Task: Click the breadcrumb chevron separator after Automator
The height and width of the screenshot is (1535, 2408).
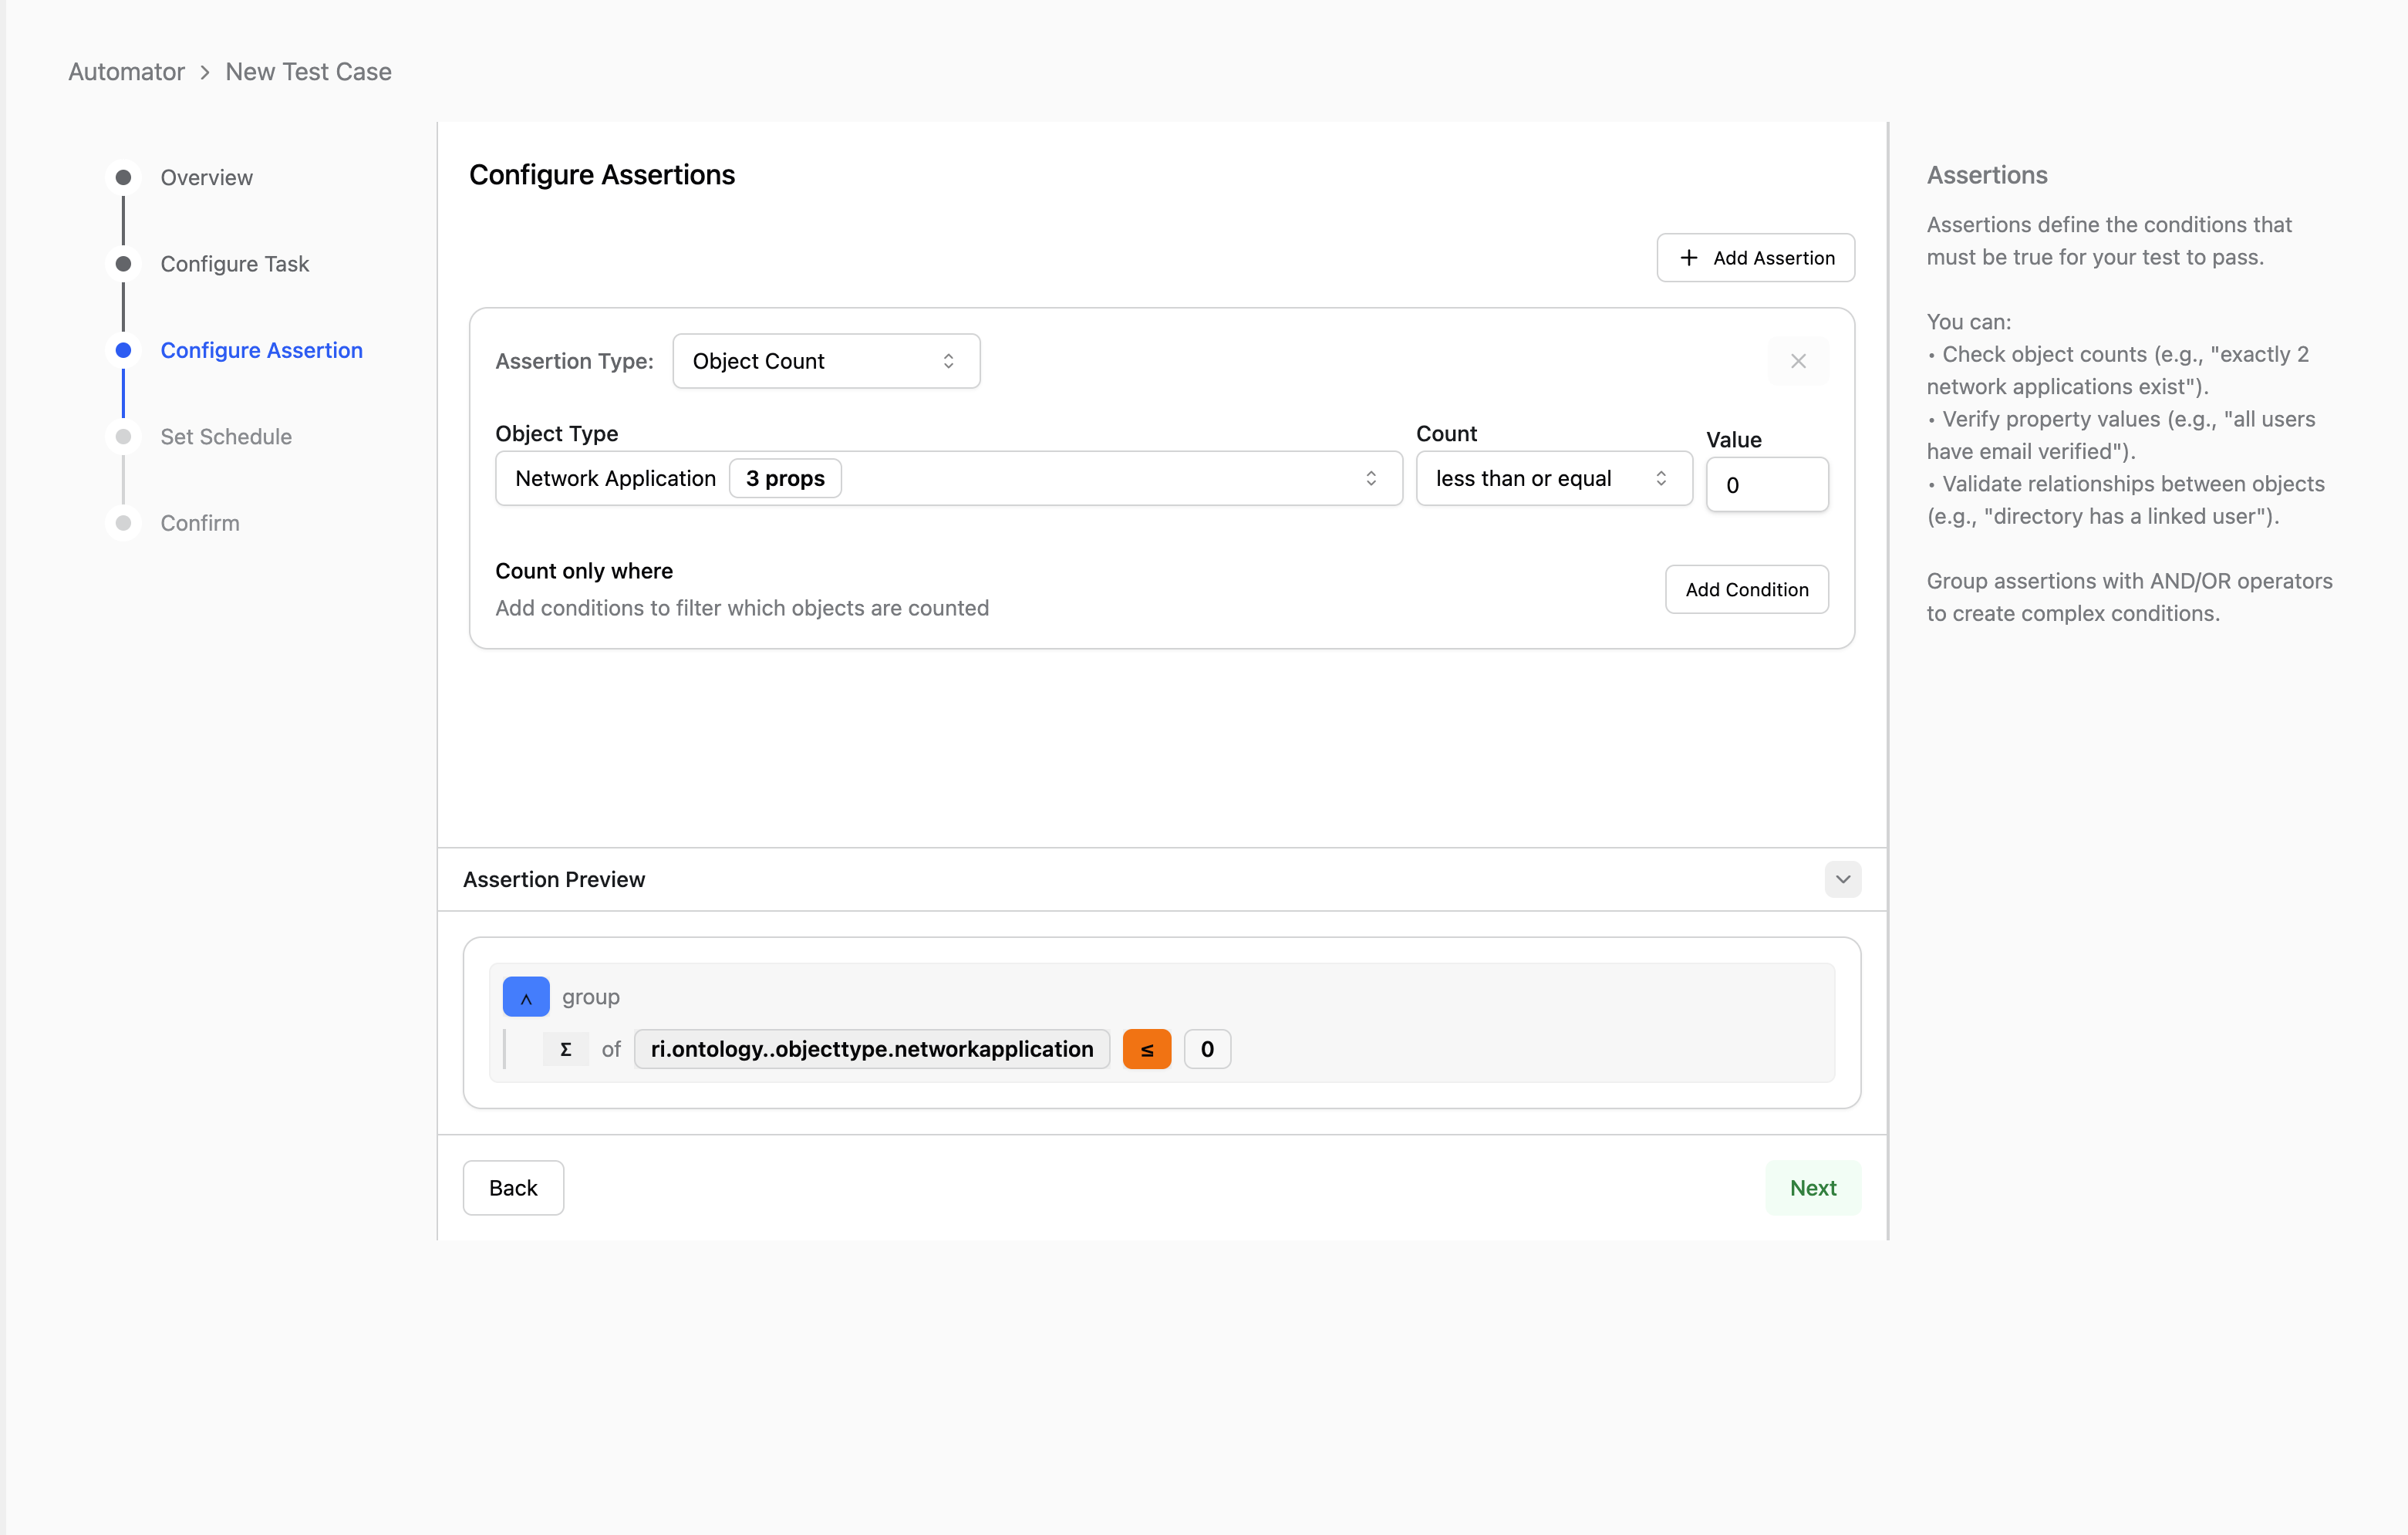Action: coord(205,72)
